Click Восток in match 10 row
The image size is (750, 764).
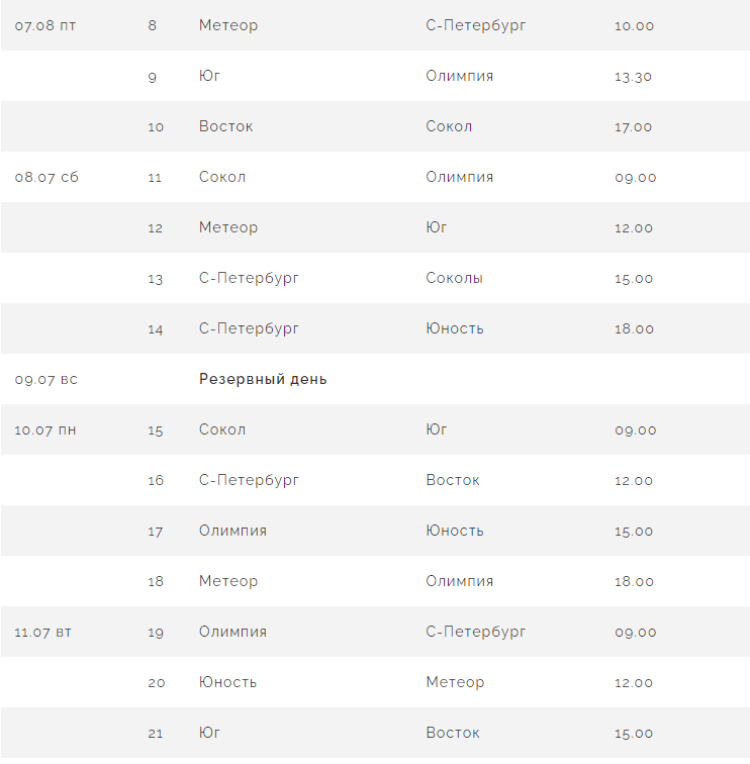226,127
